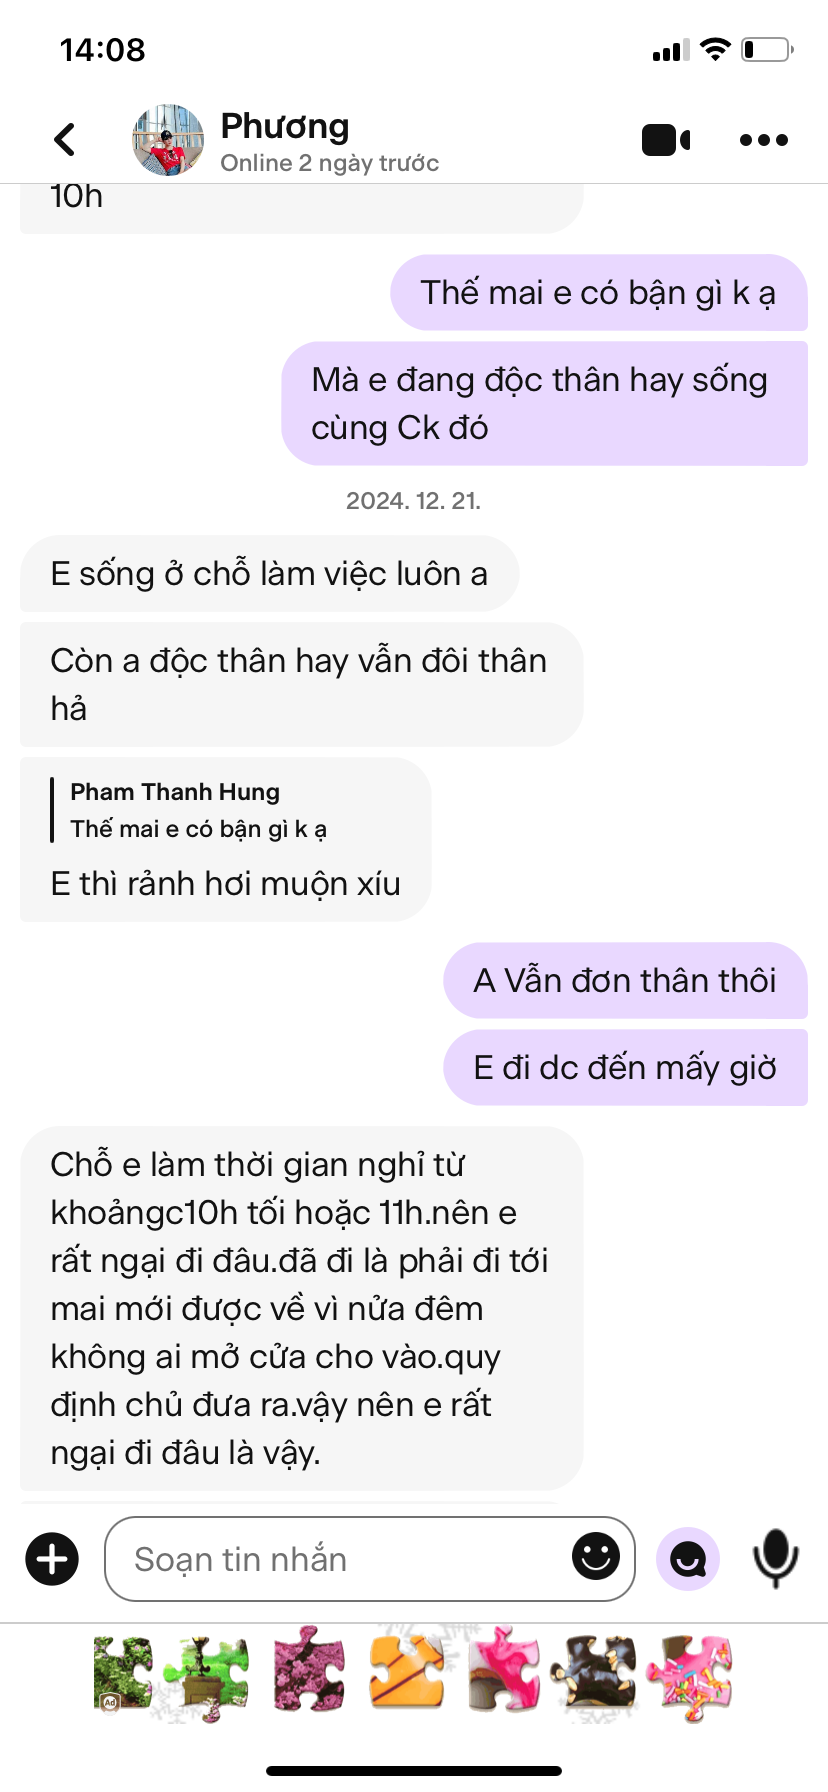
Task: Tap message "Thế mai e có bận gì k ạ"
Action: [598, 292]
